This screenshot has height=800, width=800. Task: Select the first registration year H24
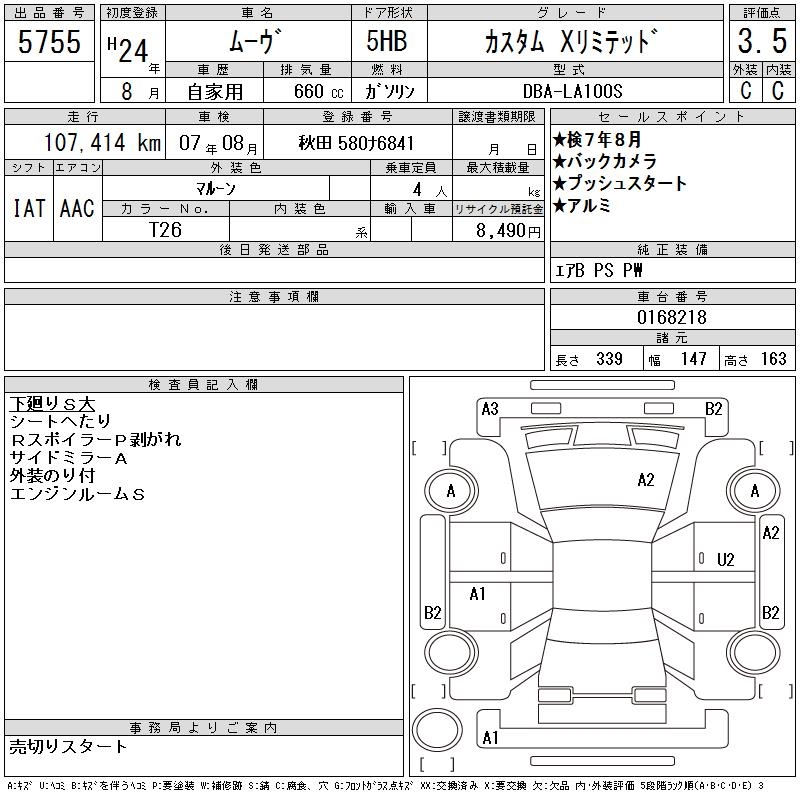129,50
